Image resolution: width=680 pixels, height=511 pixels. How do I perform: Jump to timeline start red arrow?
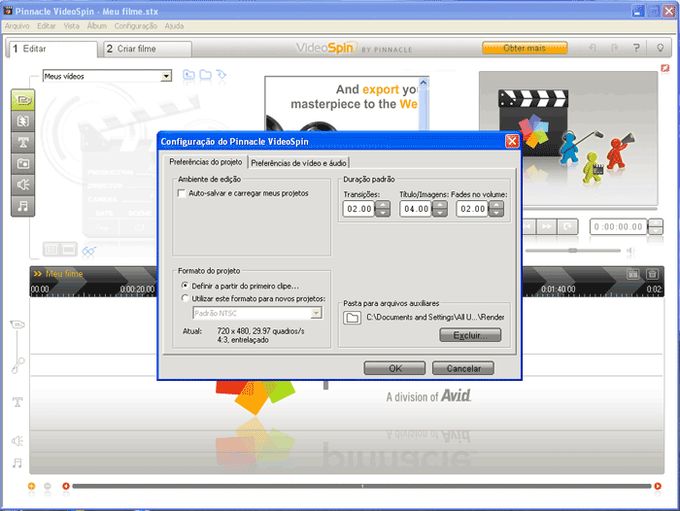(x=66, y=486)
